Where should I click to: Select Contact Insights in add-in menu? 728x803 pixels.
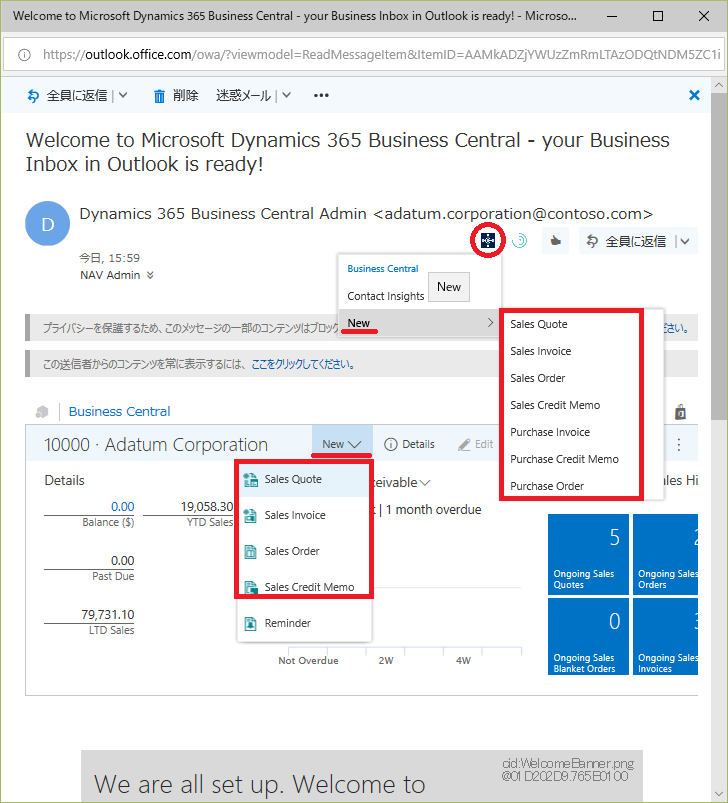click(x=386, y=296)
